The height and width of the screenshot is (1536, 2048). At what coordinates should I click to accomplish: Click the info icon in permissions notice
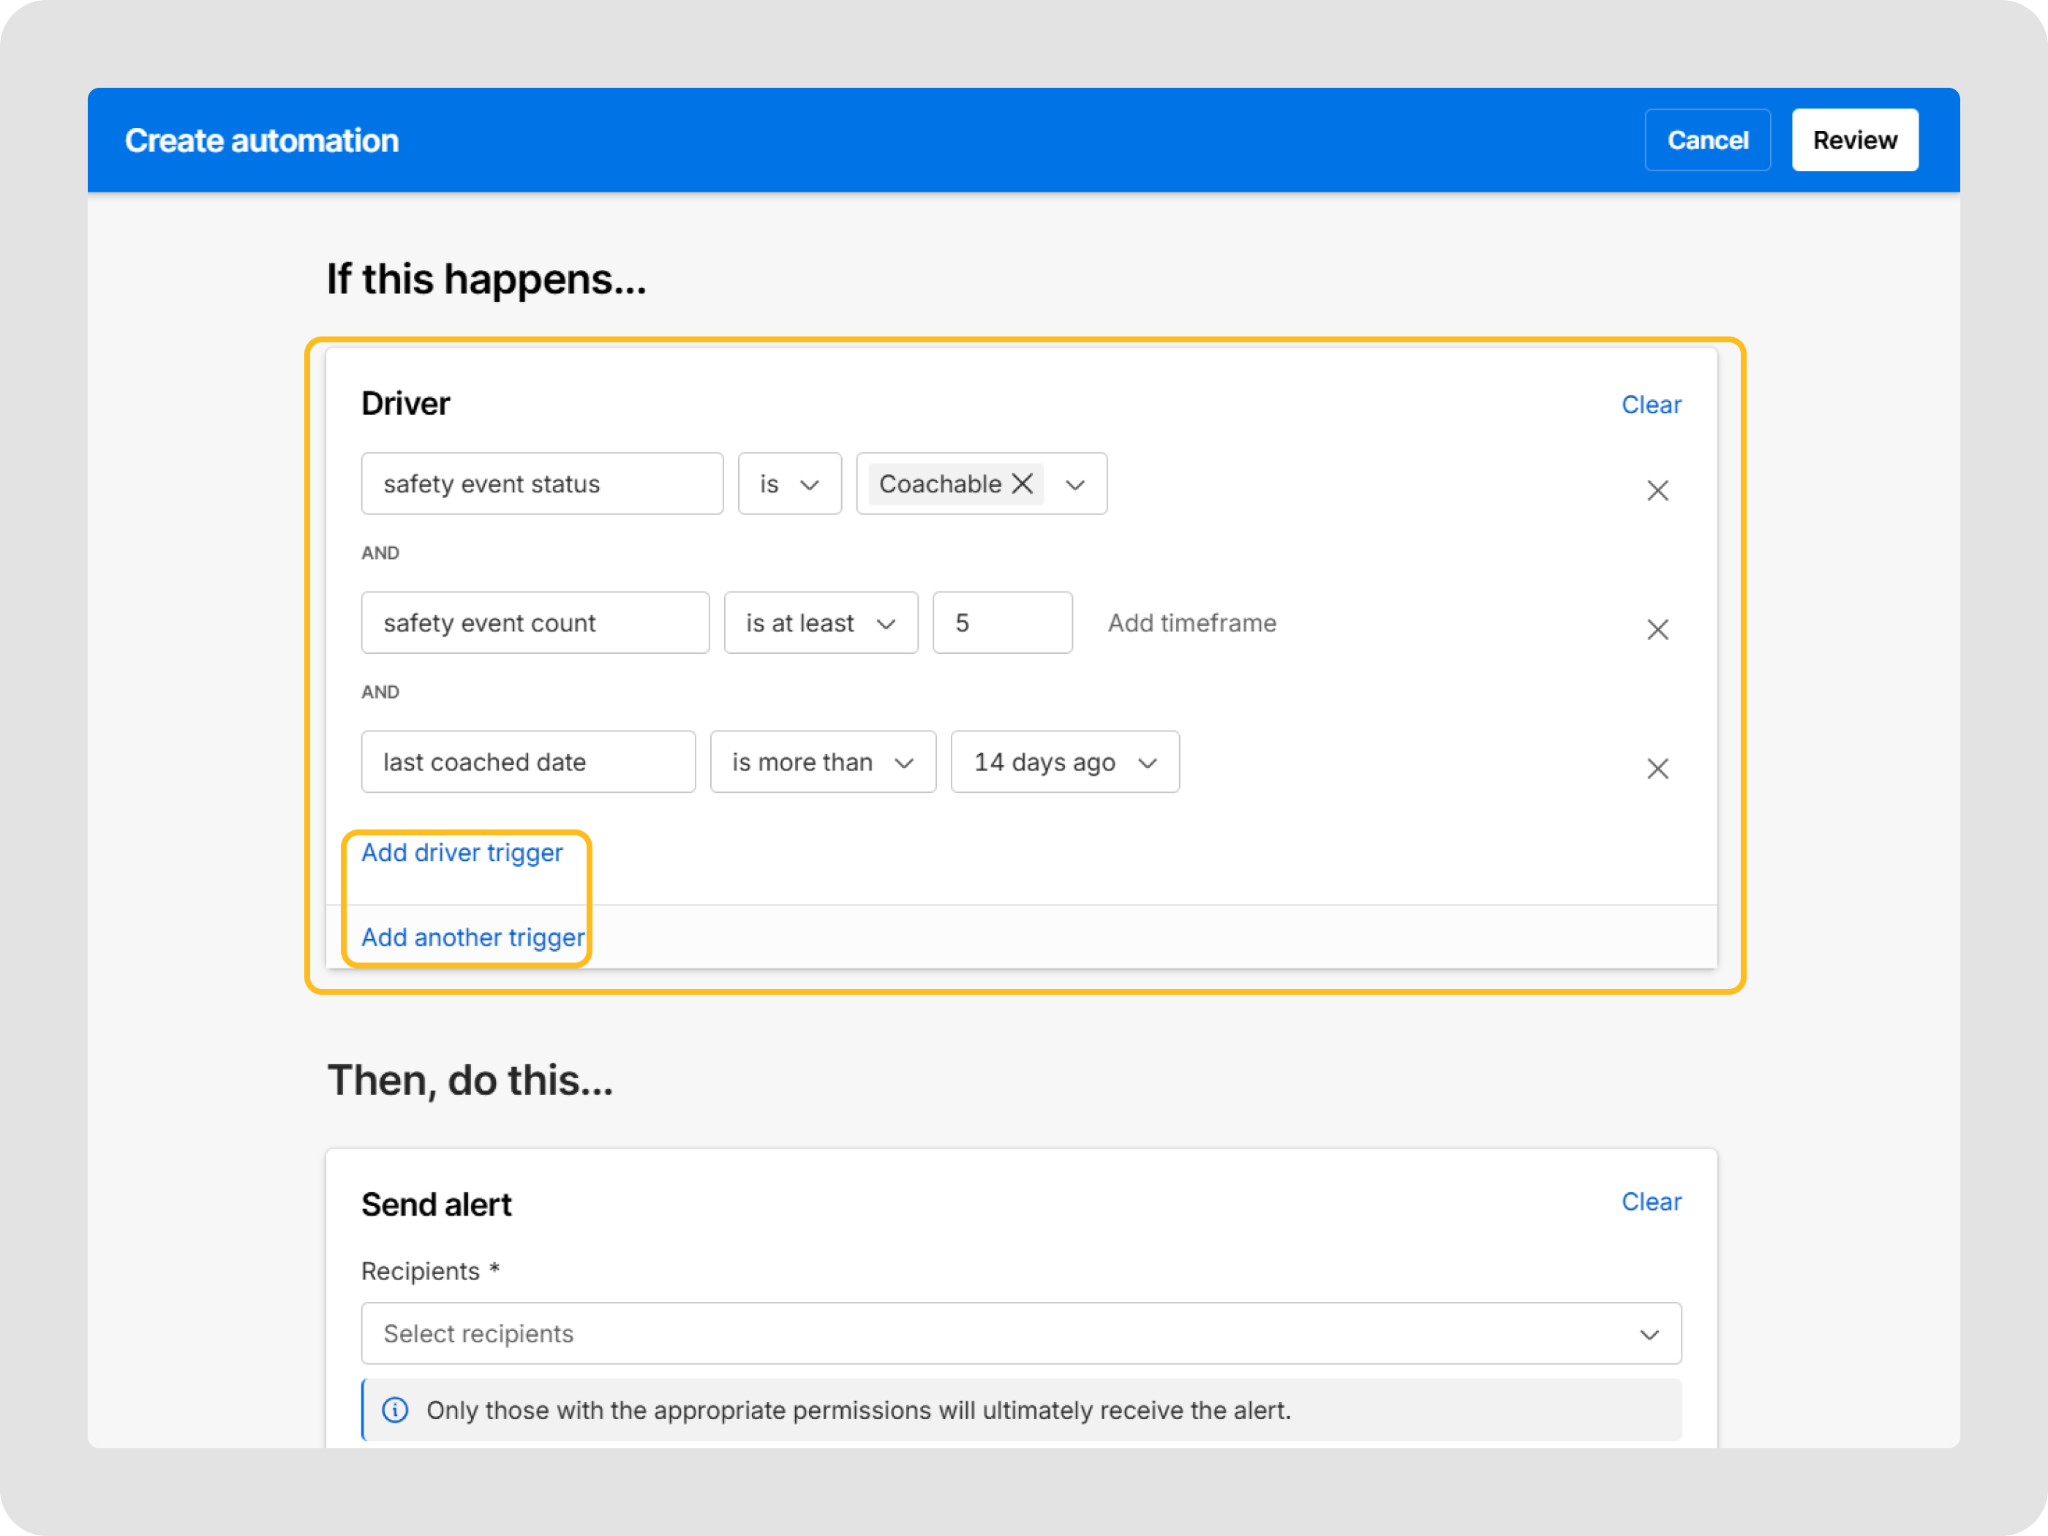pos(395,1410)
